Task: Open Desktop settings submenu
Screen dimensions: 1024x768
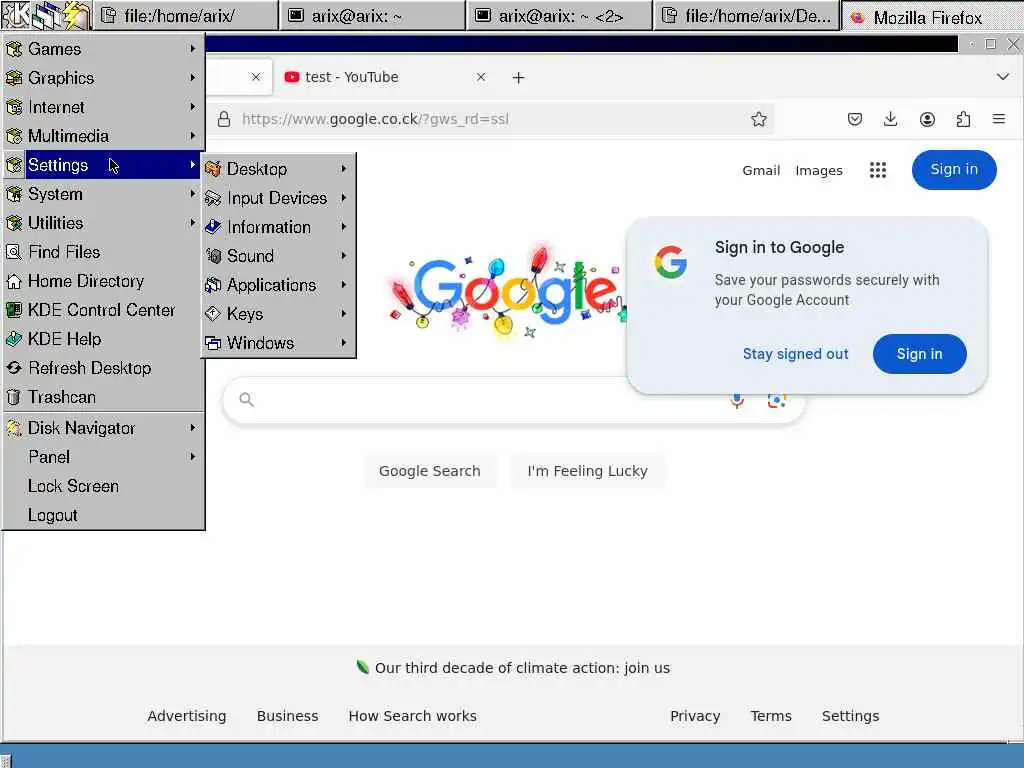Action: [279, 169]
